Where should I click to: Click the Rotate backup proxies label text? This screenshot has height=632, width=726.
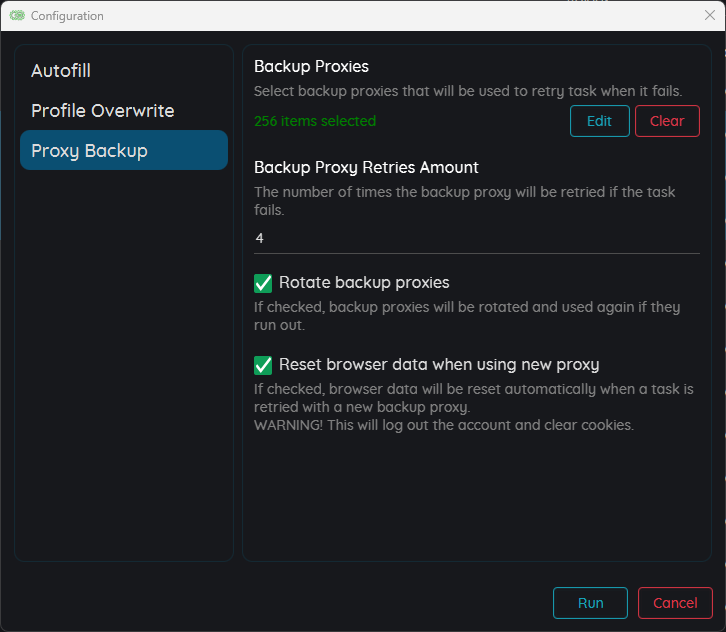[x=364, y=282]
